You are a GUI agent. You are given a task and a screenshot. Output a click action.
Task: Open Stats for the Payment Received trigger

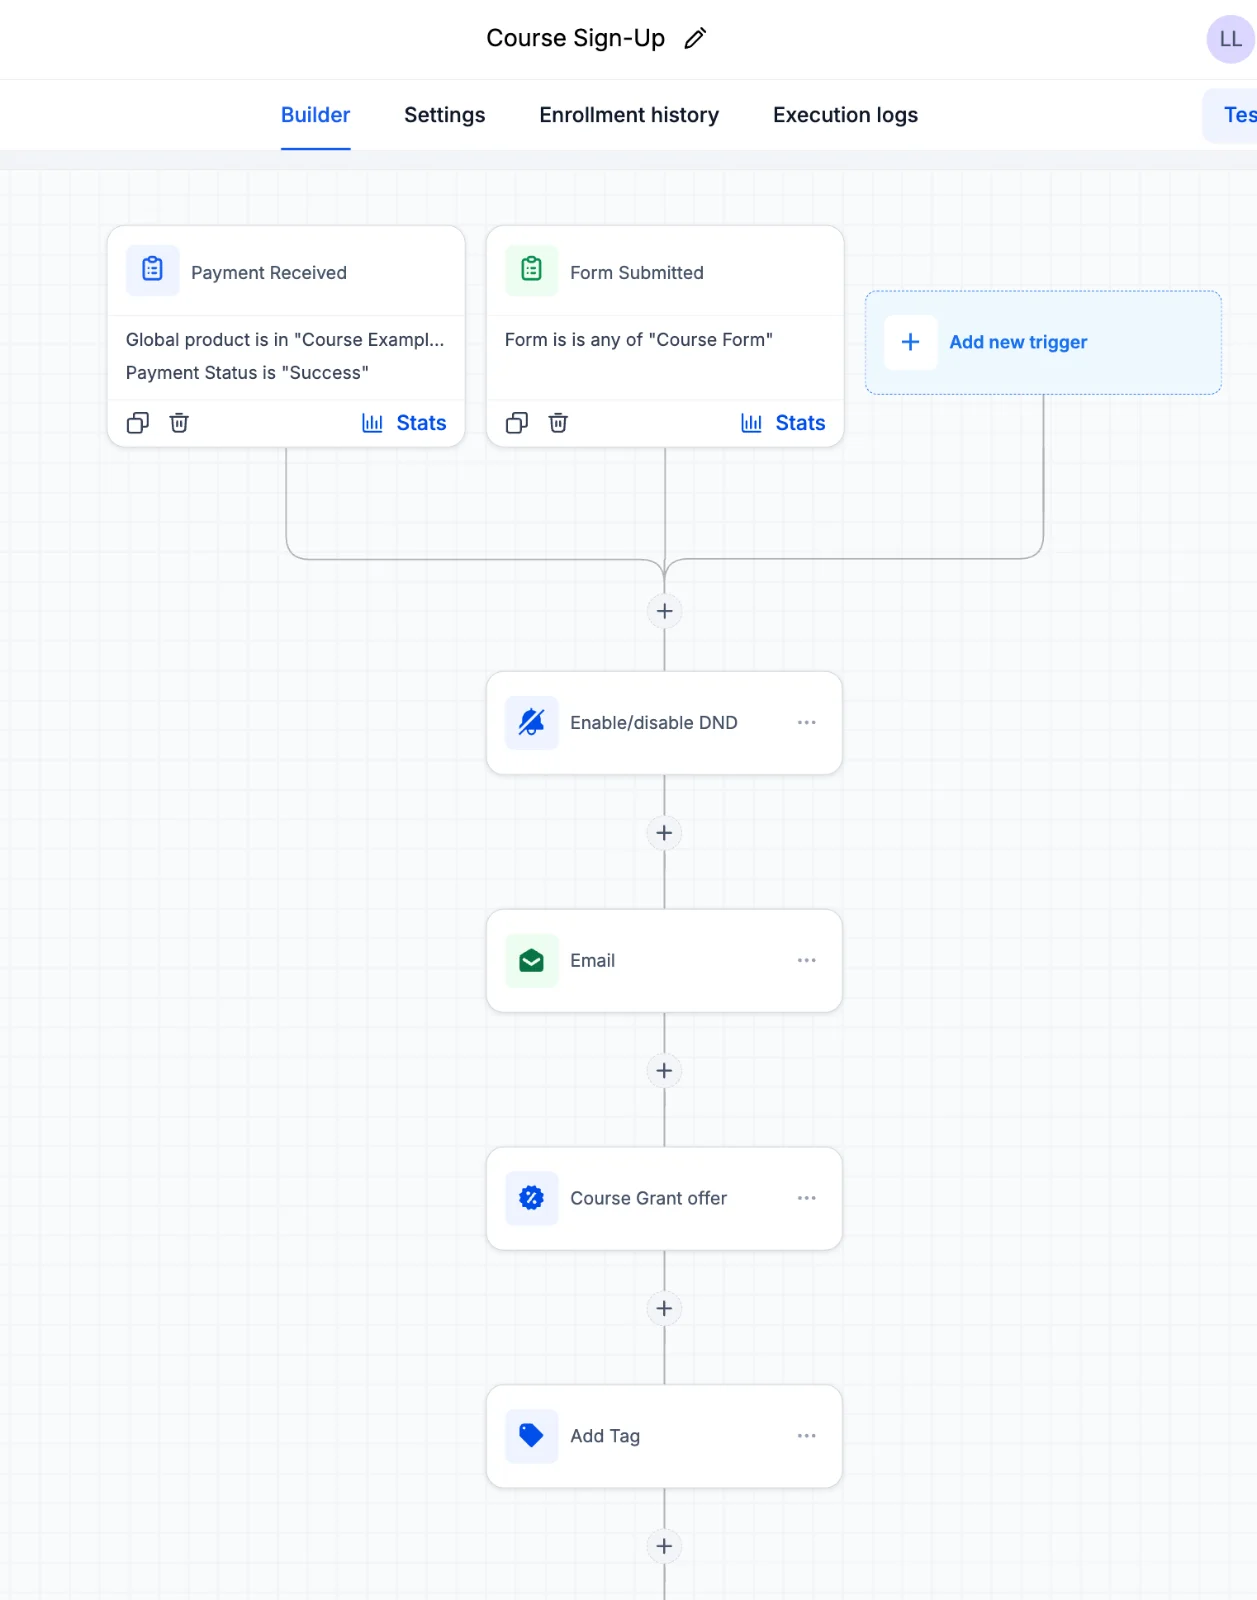click(404, 423)
